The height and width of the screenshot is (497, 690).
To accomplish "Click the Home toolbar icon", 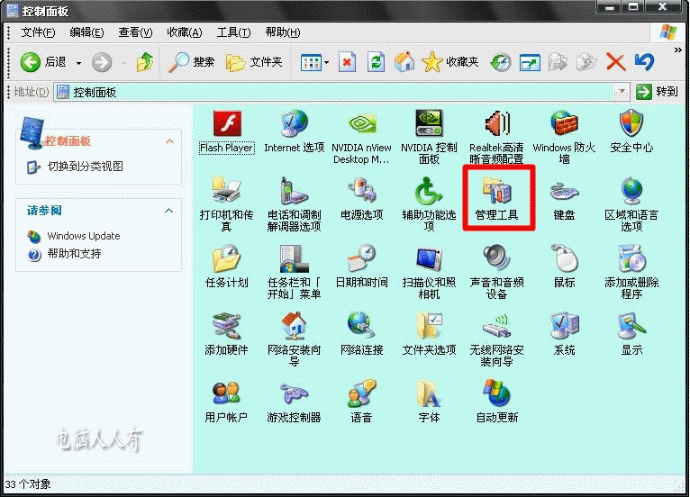I will coord(404,62).
